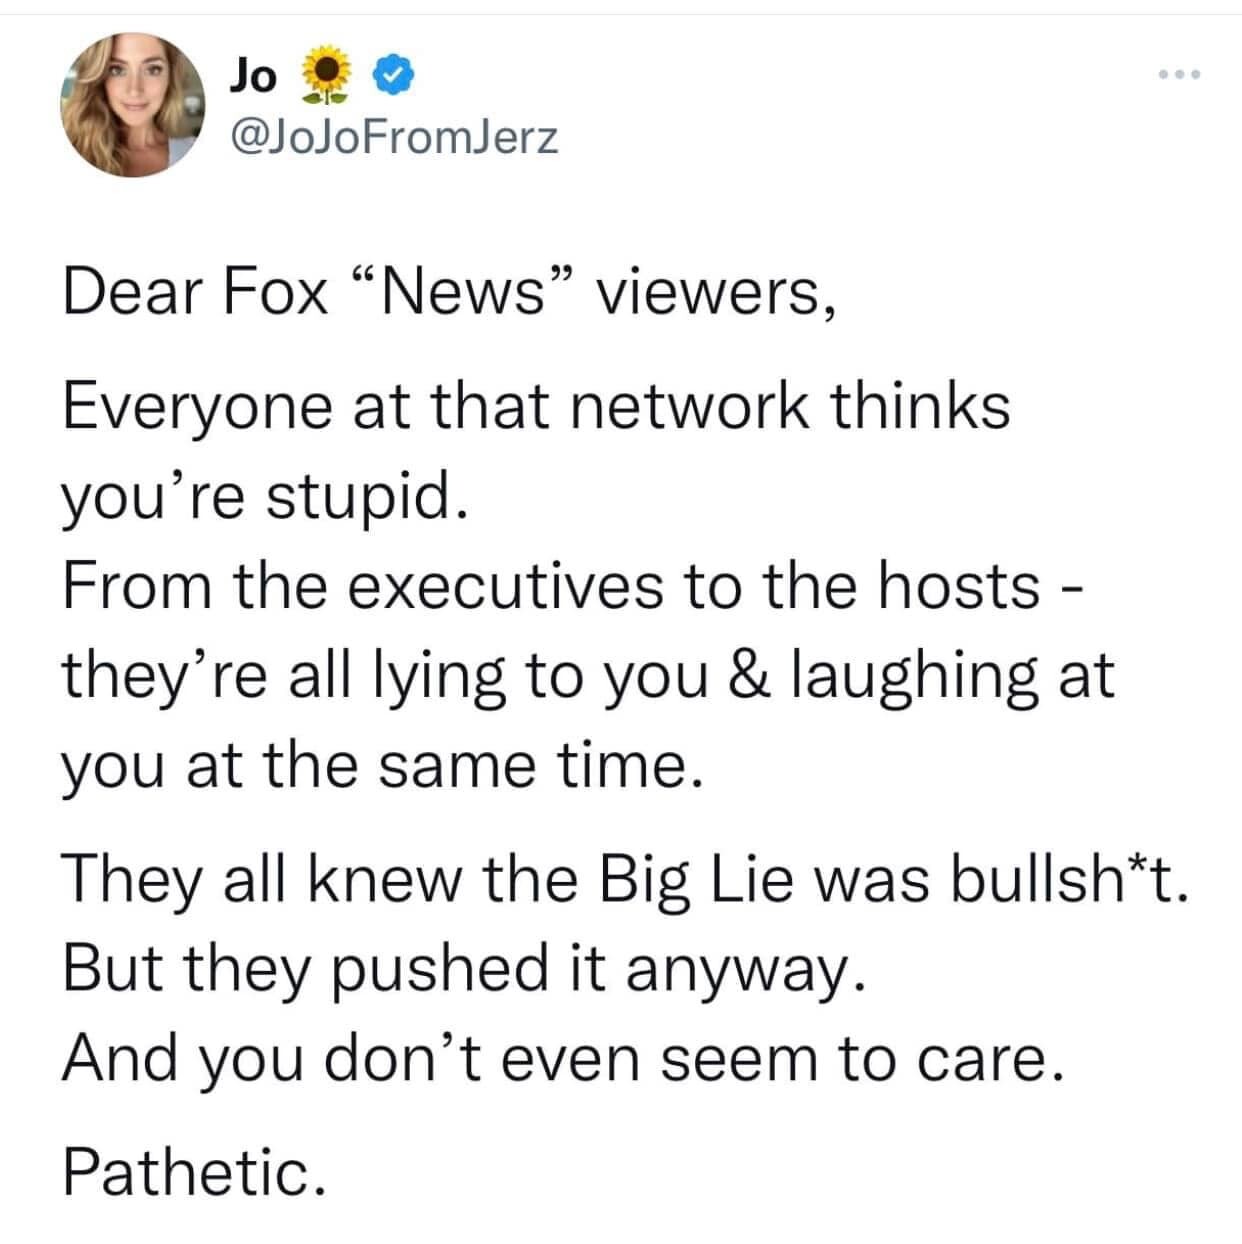Click the blue verified checkmark badge
This screenshot has height=1244, width=1242.
coord(390,74)
